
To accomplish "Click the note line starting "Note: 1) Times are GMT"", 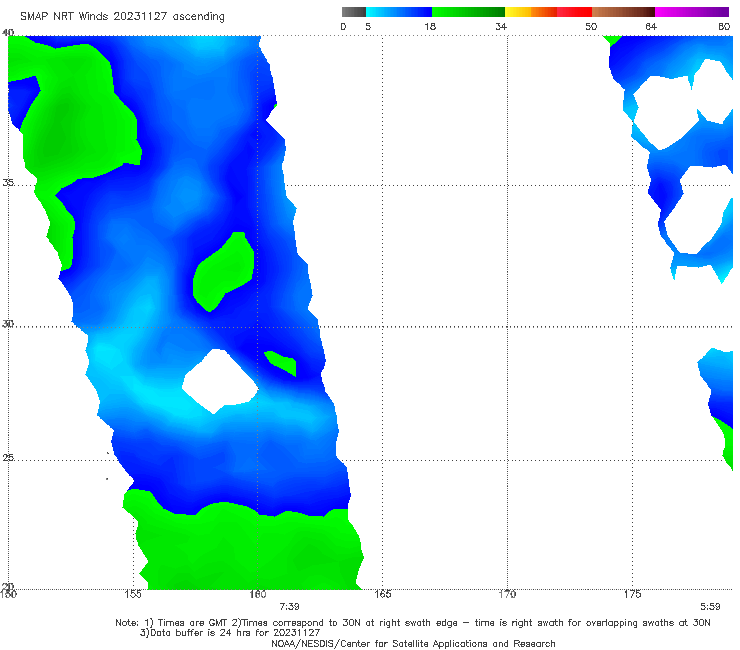I will pyautogui.click(x=413, y=623).
